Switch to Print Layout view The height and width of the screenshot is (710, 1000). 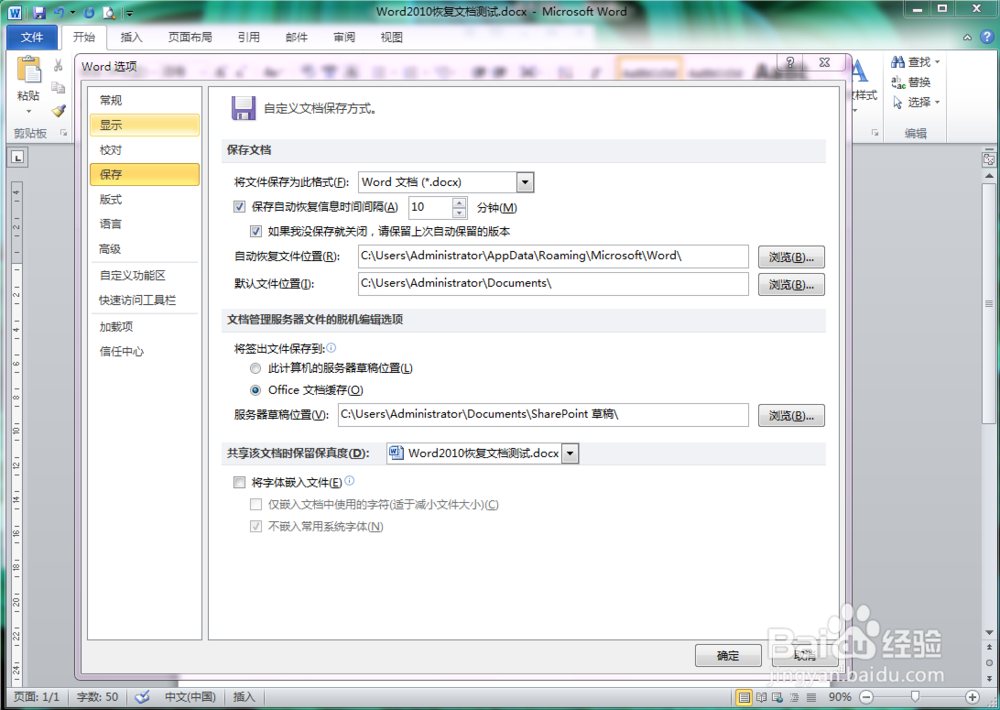[744, 697]
